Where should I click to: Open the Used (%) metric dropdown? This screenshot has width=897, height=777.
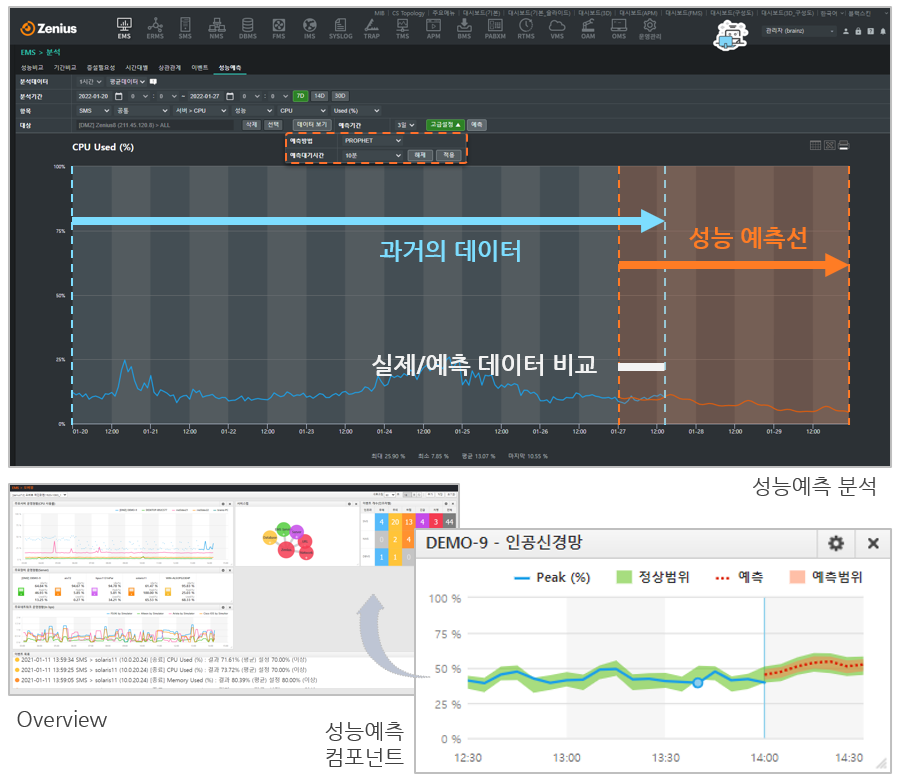pyautogui.click(x=356, y=110)
